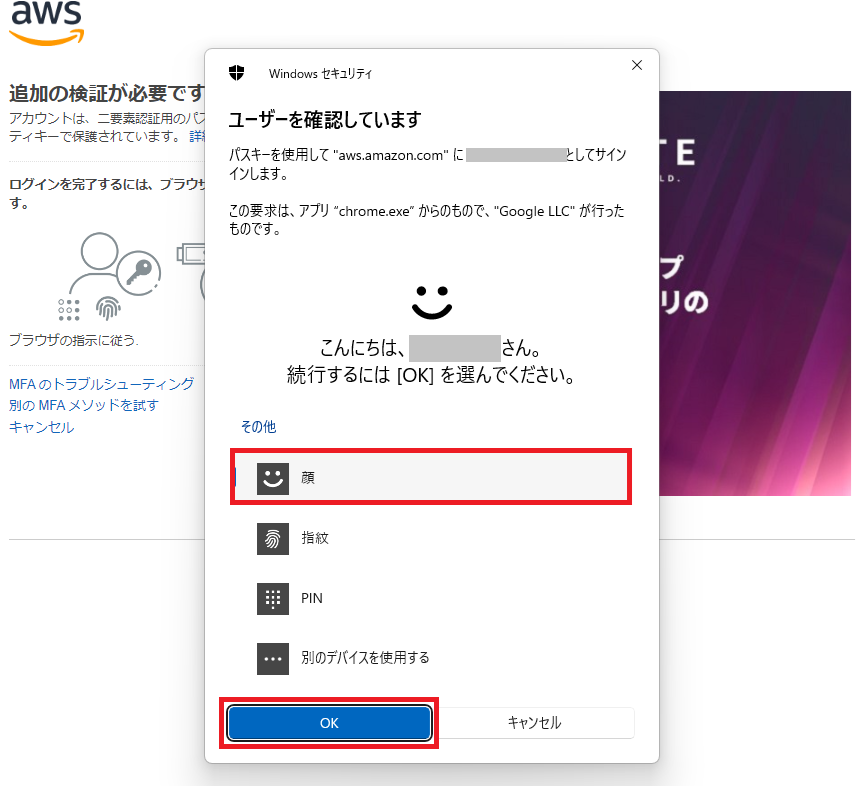Click the fingerprint illustration on AWS page

point(108,309)
